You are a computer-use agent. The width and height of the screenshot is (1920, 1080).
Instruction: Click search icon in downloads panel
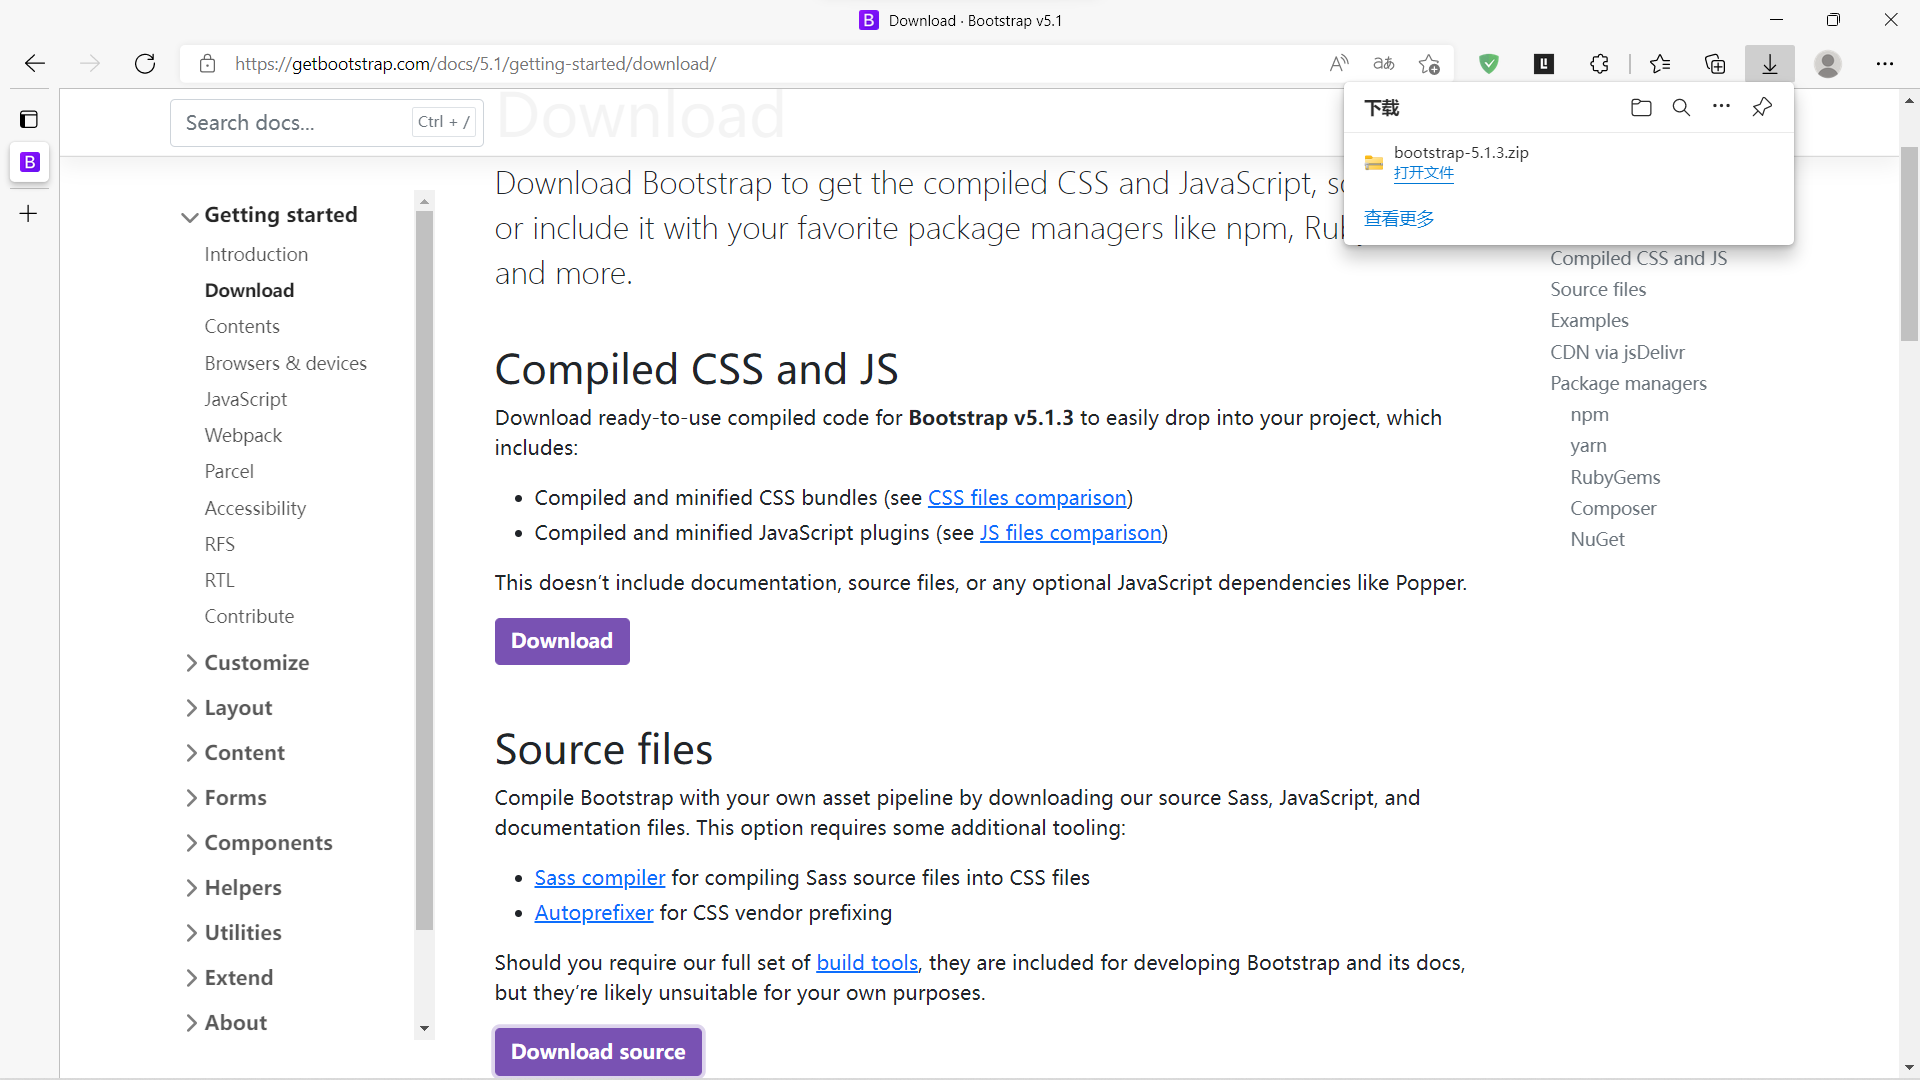pos(1681,108)
